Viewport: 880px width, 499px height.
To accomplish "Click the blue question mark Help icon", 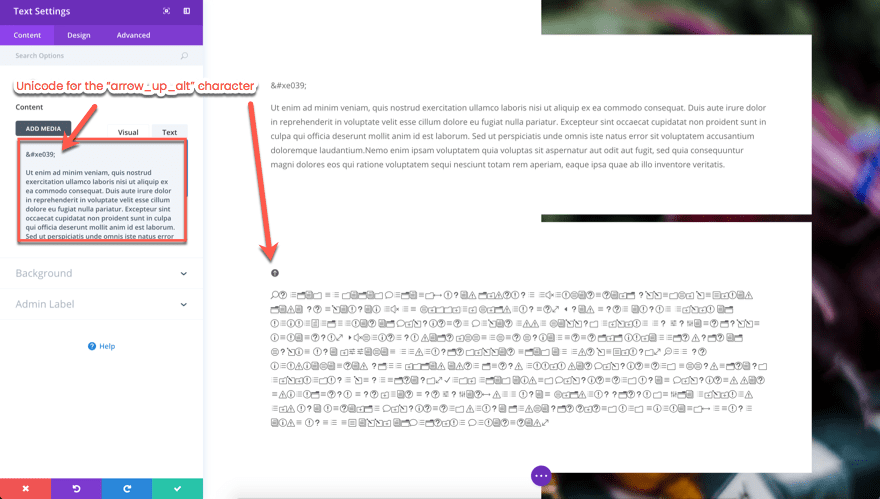I will (x=92, y=346).
